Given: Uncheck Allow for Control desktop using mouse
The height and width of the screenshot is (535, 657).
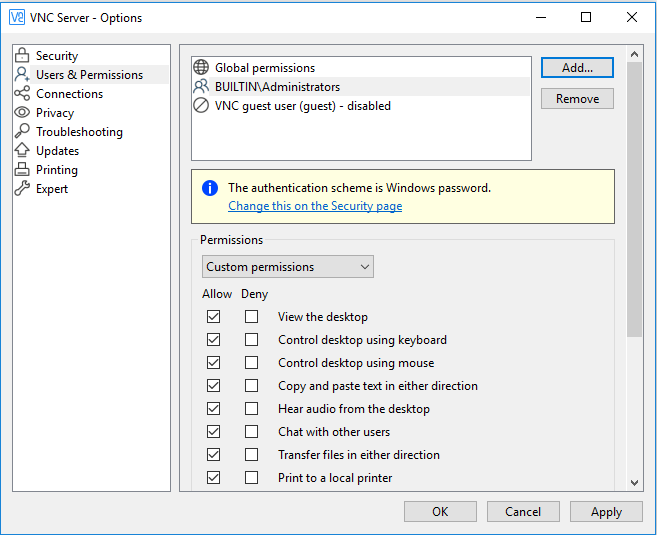Looking at the screenshot, I should (x=213, y=362).
